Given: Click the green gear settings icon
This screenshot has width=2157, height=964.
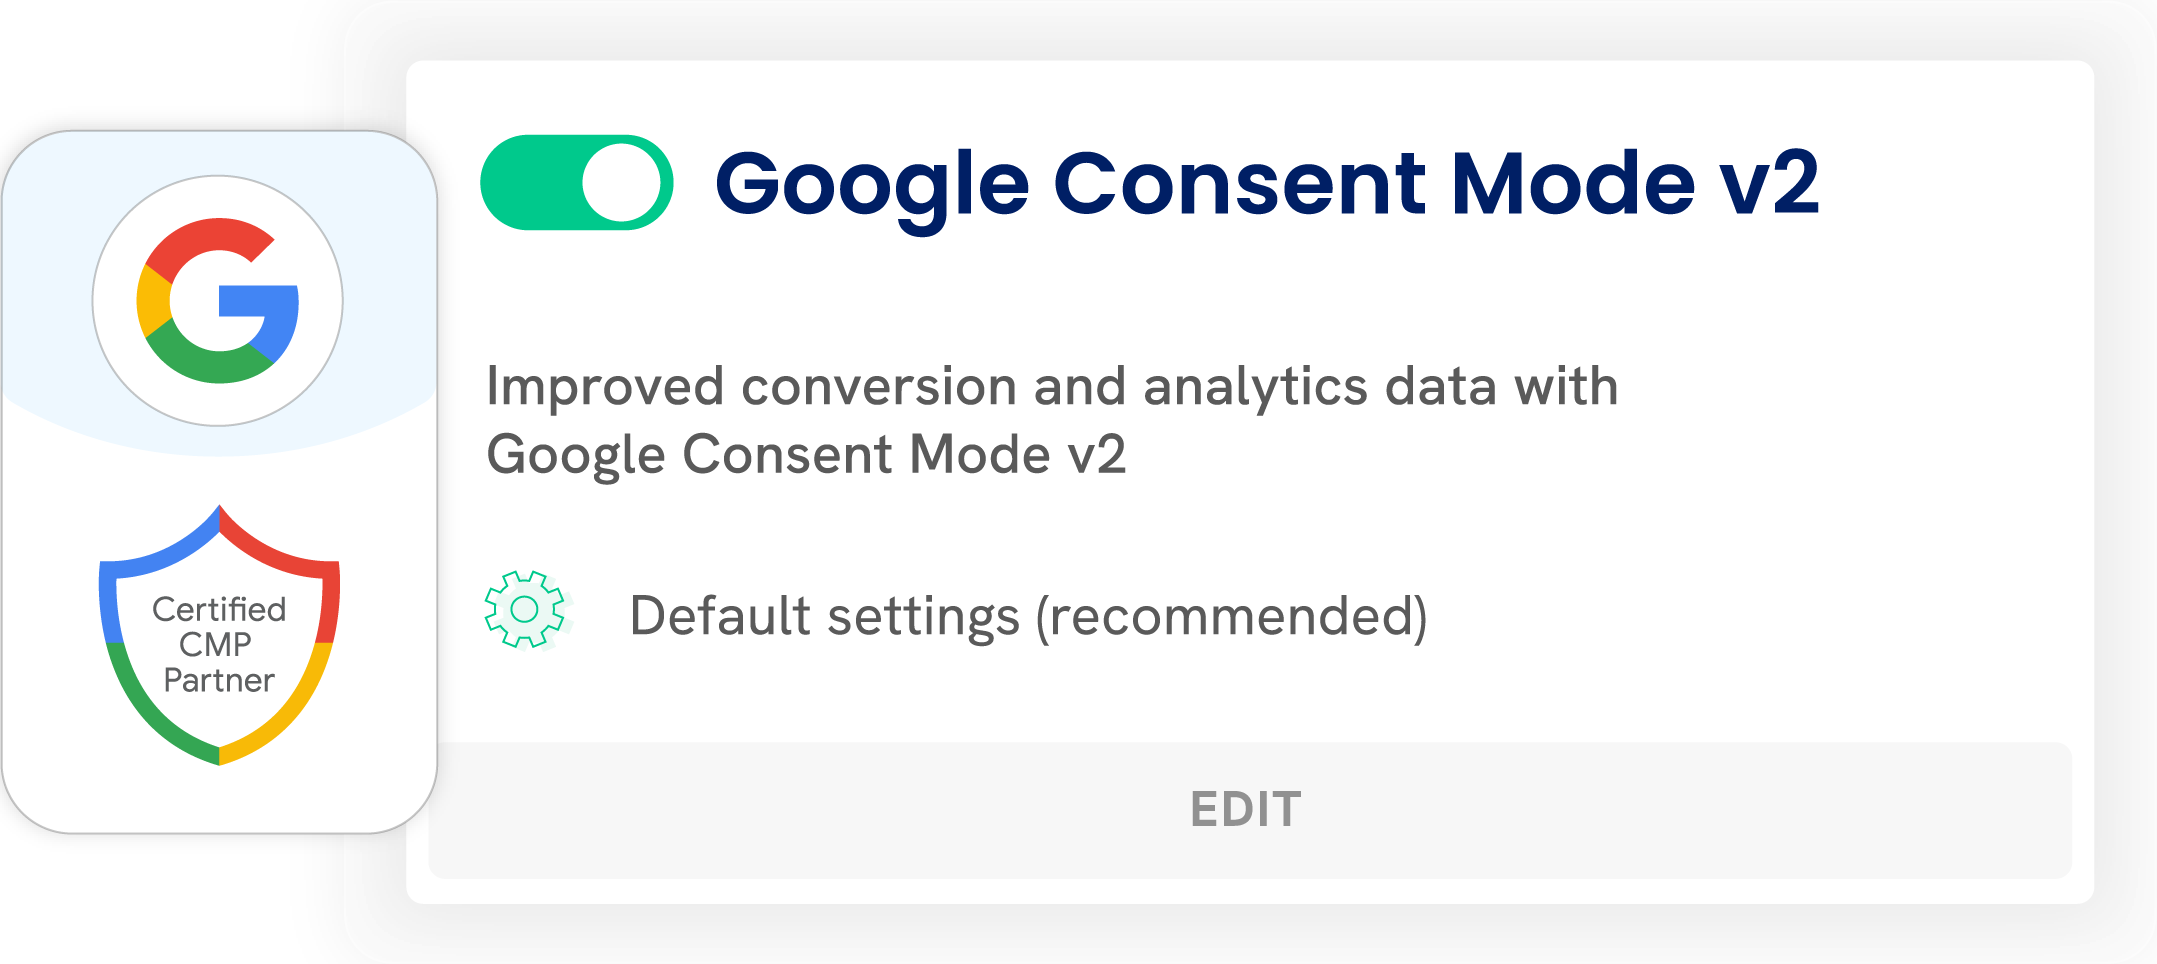Looking at the screenshot, I should click(x=525, y=610).
